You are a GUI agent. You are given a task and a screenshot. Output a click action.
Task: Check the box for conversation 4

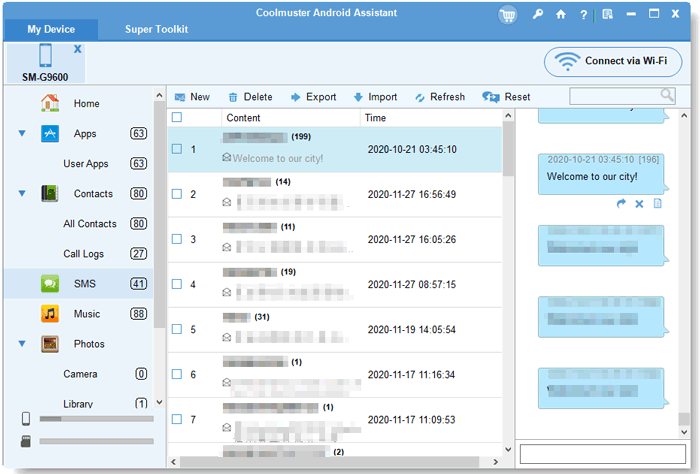[x=177, y=284]
